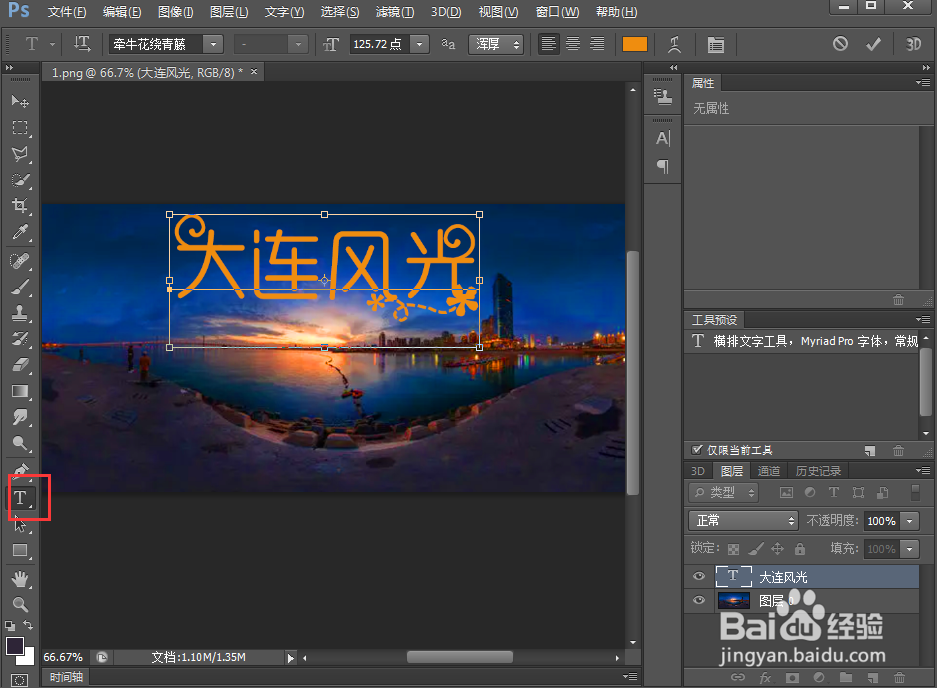Select the Rectangular Marquee tool
Viewport: 937px width, 688px height.
20,127
